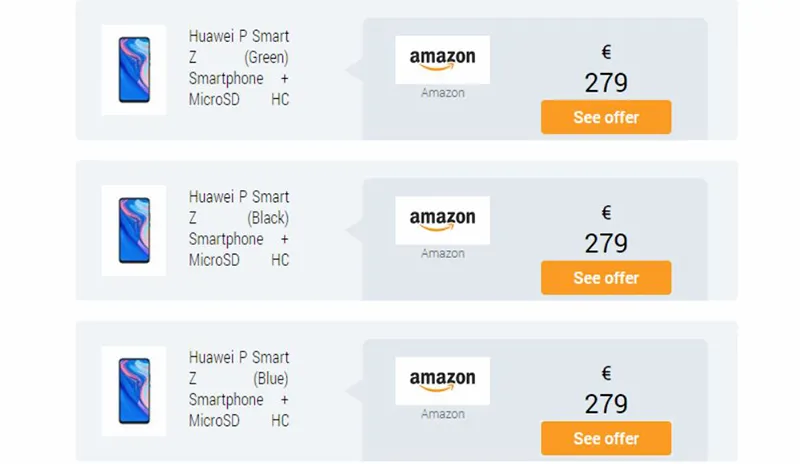Click the Amazon logo for the Blue model
This screenshot has height=464, width=800.
point(442,380)
